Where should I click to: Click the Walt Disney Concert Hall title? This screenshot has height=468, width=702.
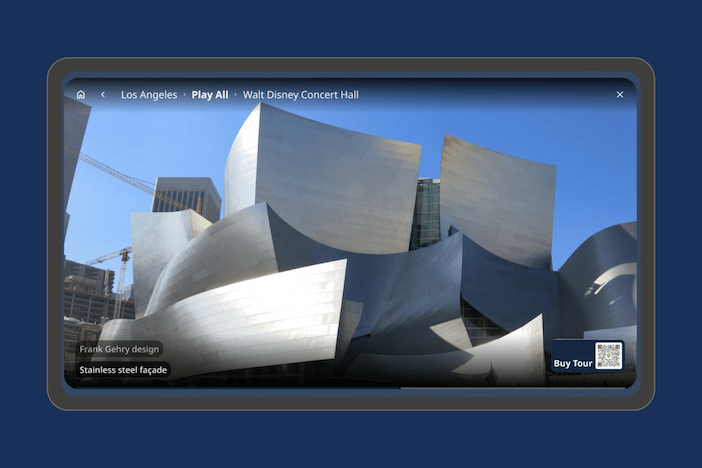tap(300, 95)
